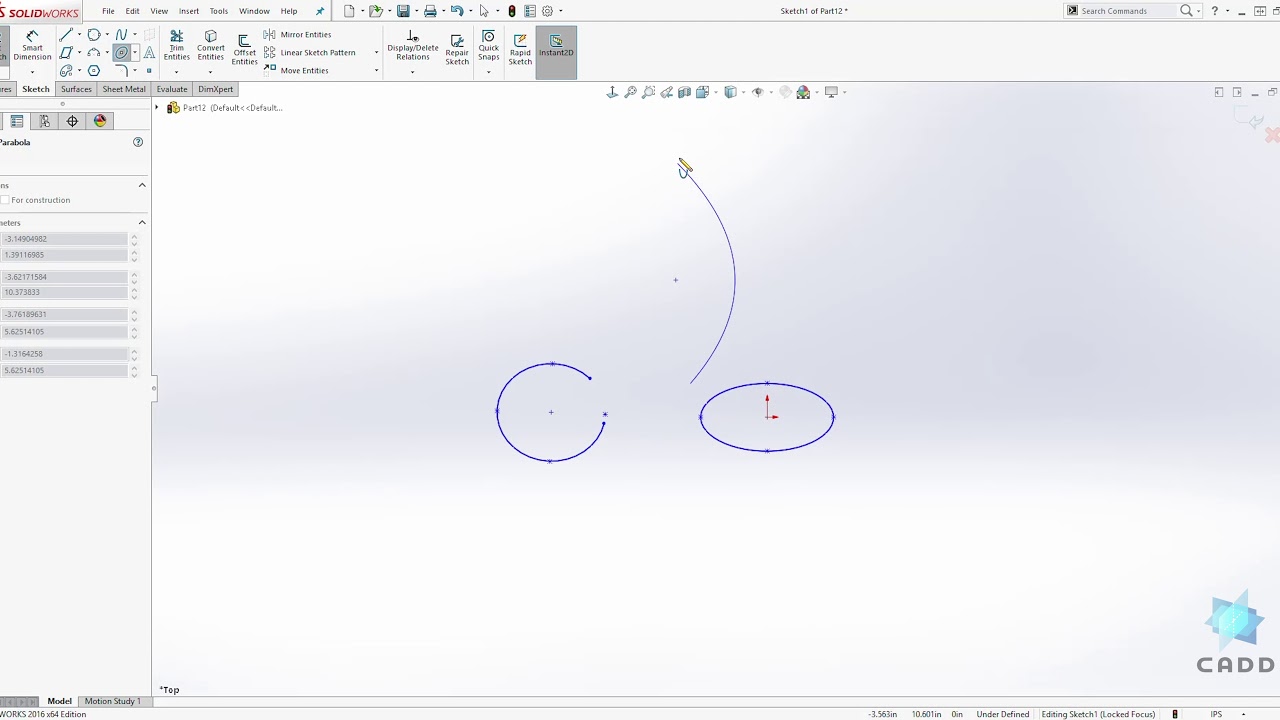Open Quick Snaps dropdown arrow
1280x720 pixels.
click(x=488, y=72)
